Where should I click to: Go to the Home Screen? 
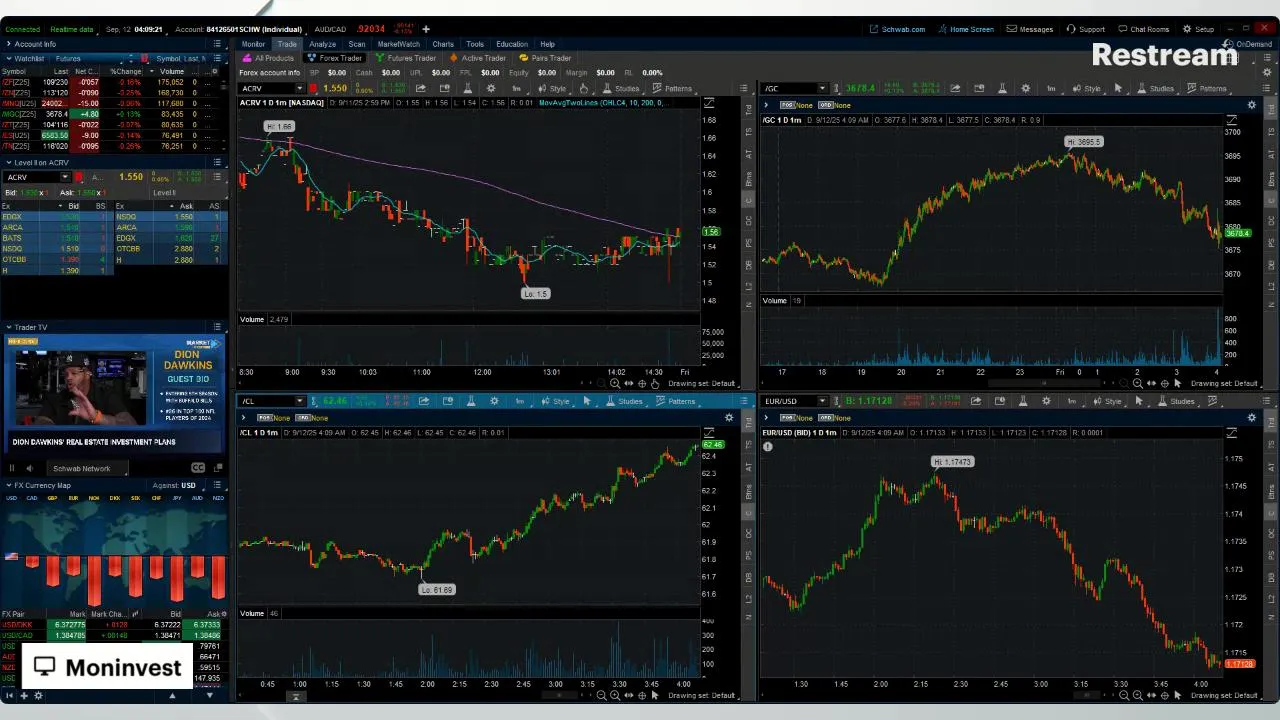pos(966,29)
